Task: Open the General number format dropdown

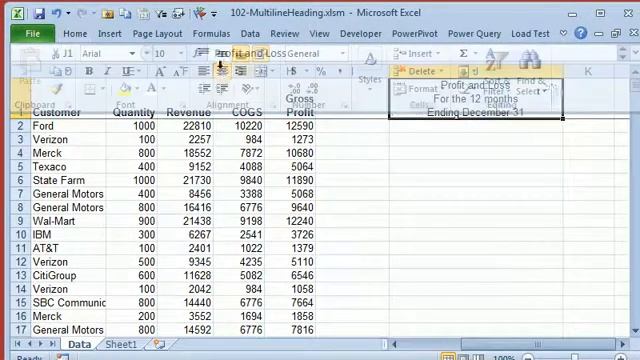Action: pos(342,53)
